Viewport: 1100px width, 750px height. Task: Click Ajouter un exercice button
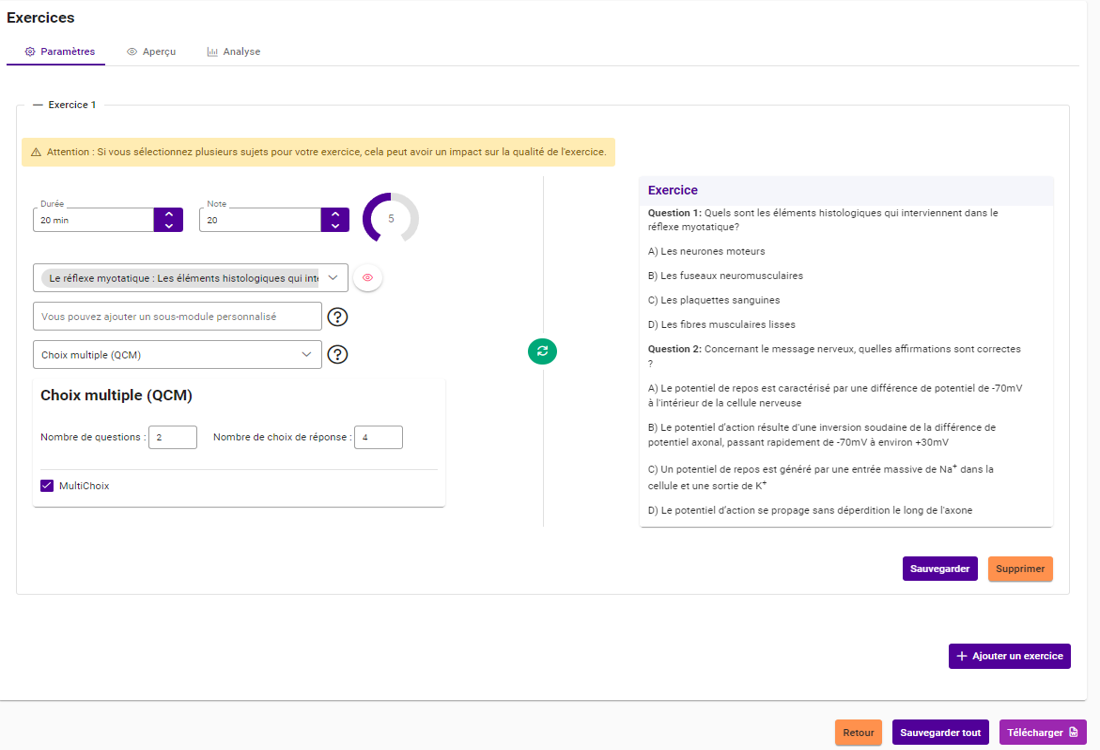1009,656
